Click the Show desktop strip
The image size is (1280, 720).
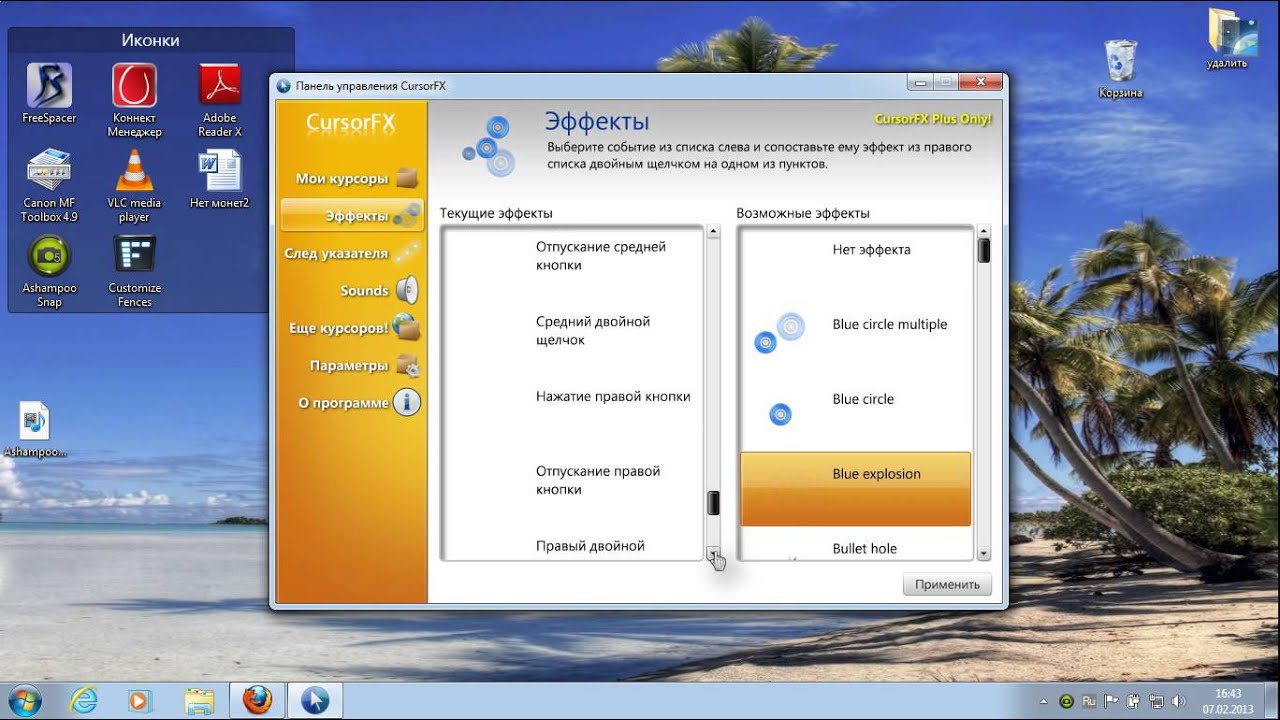(x=1272, y=700)
